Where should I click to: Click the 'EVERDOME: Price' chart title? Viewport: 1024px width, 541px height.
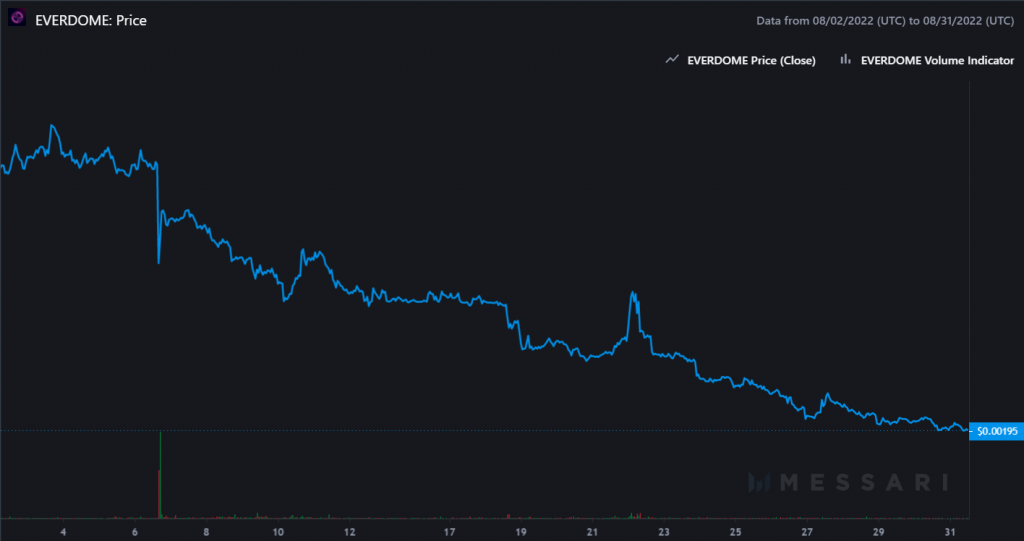point(91,20)
